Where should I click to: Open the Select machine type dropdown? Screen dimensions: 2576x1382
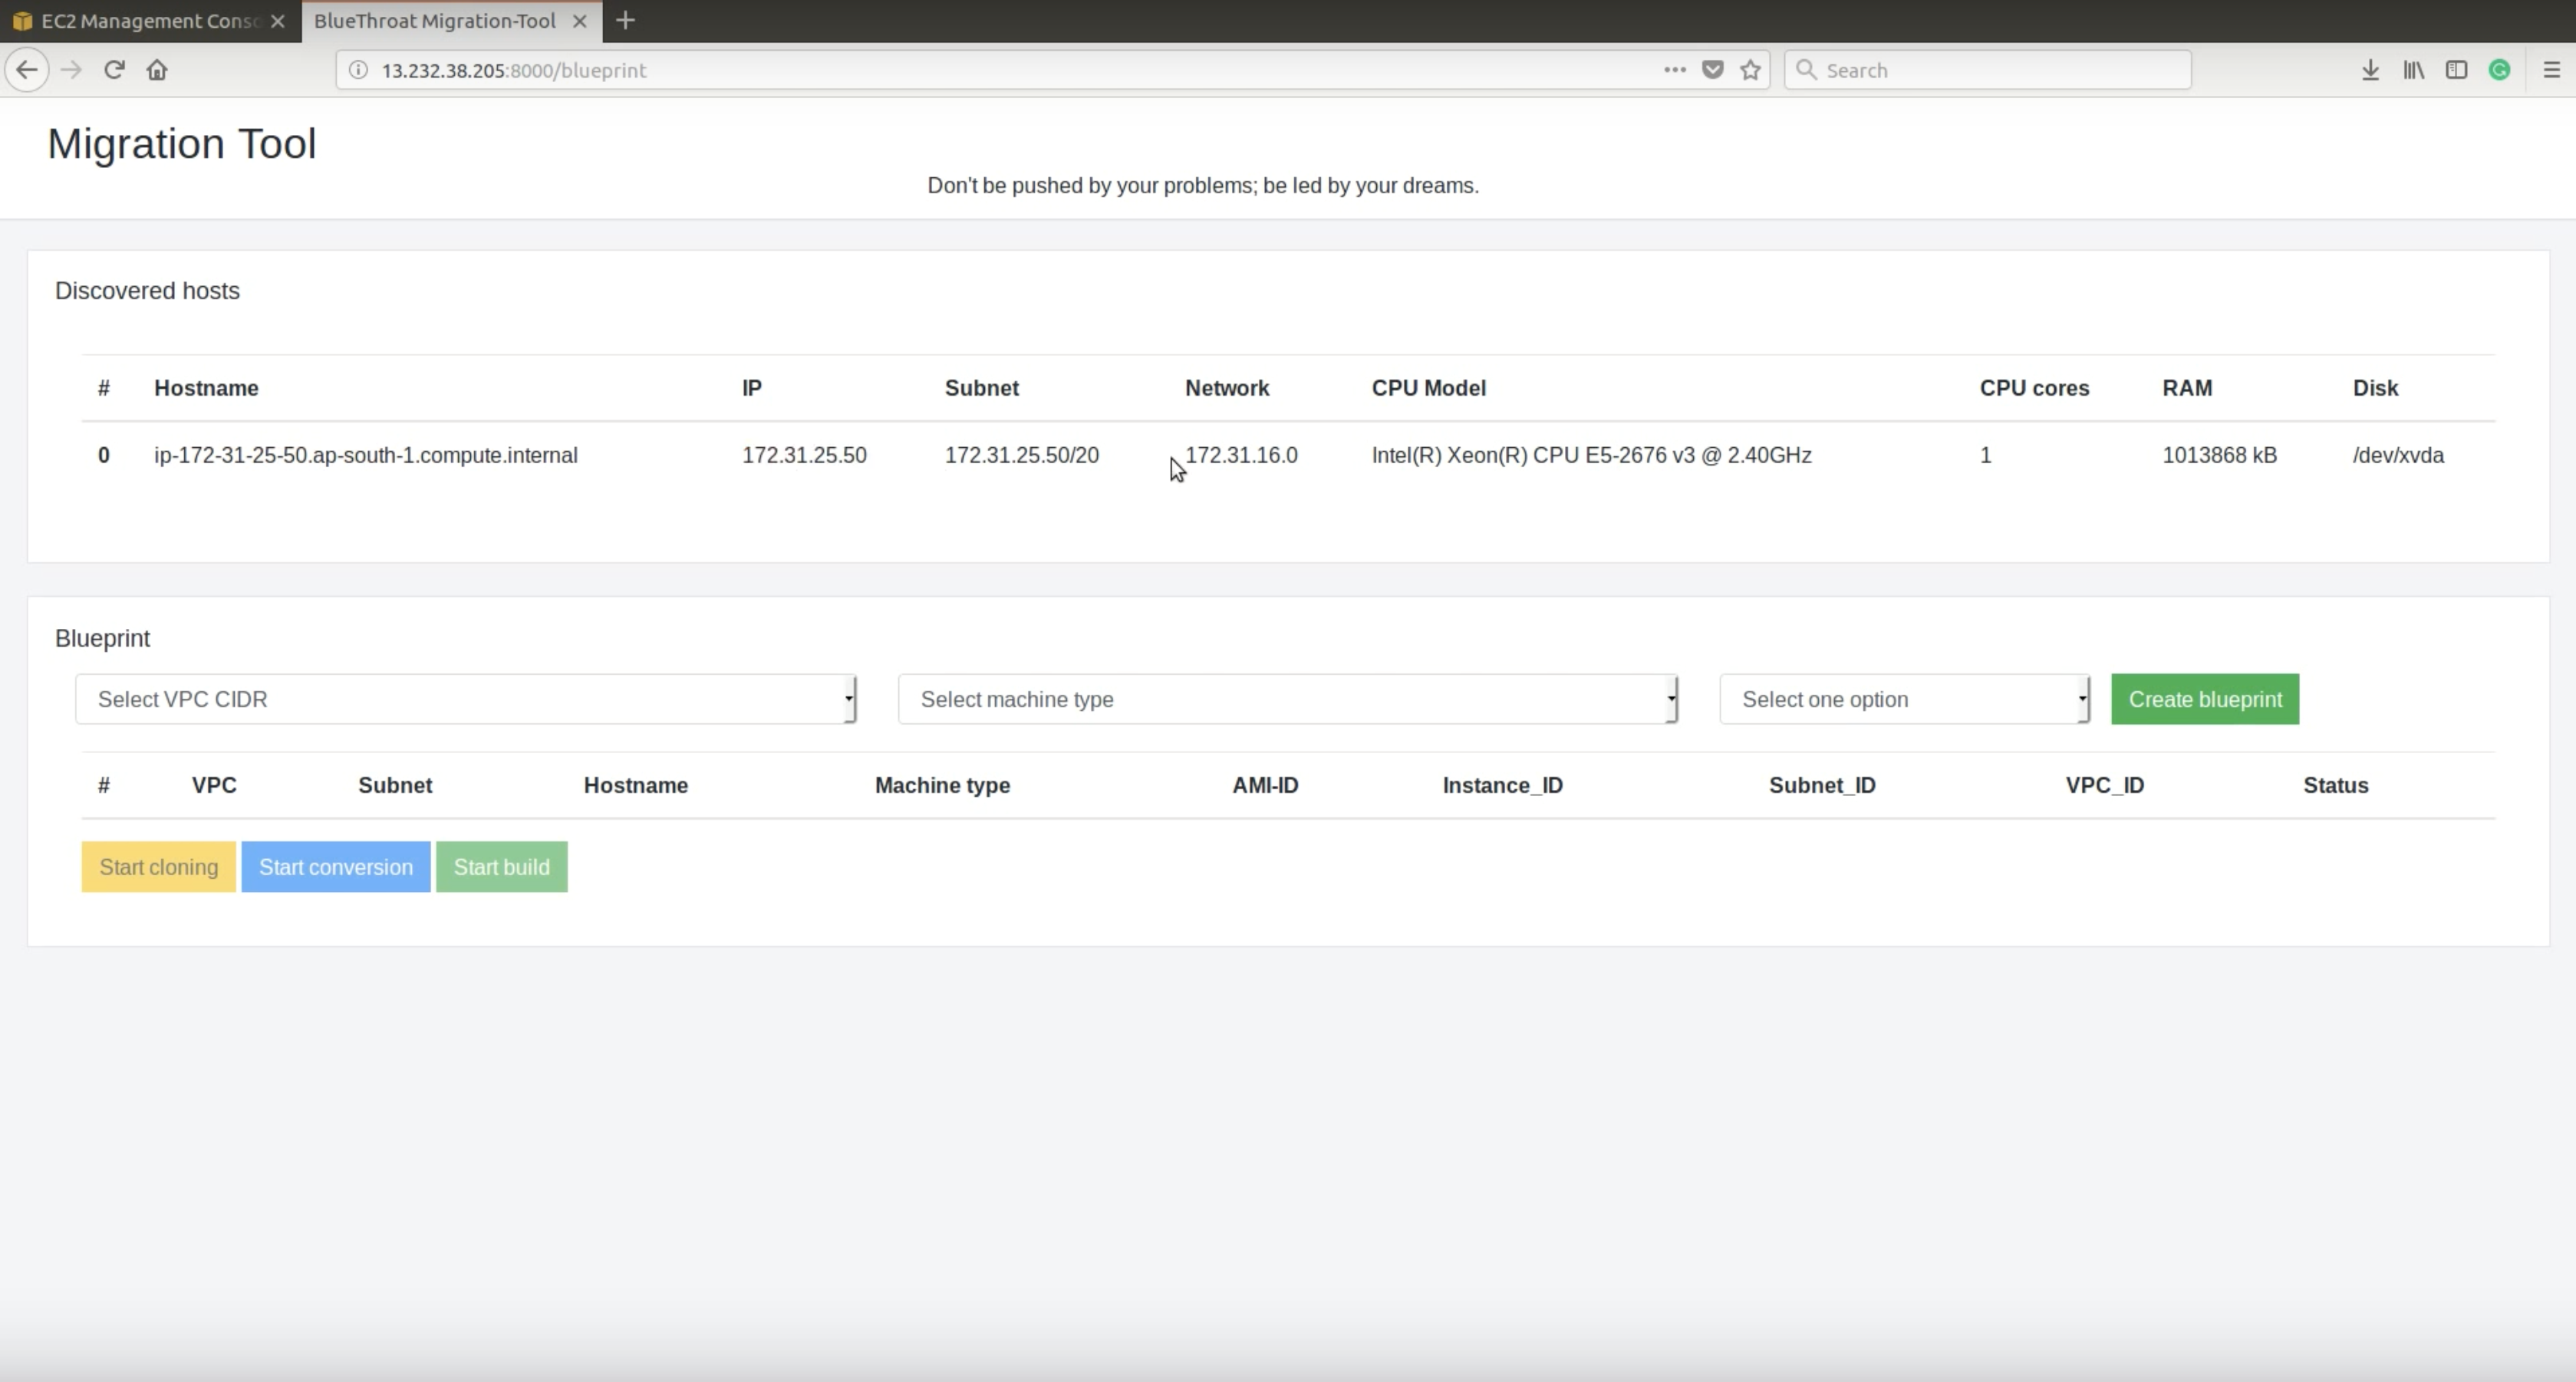[x=1287, y=699]
